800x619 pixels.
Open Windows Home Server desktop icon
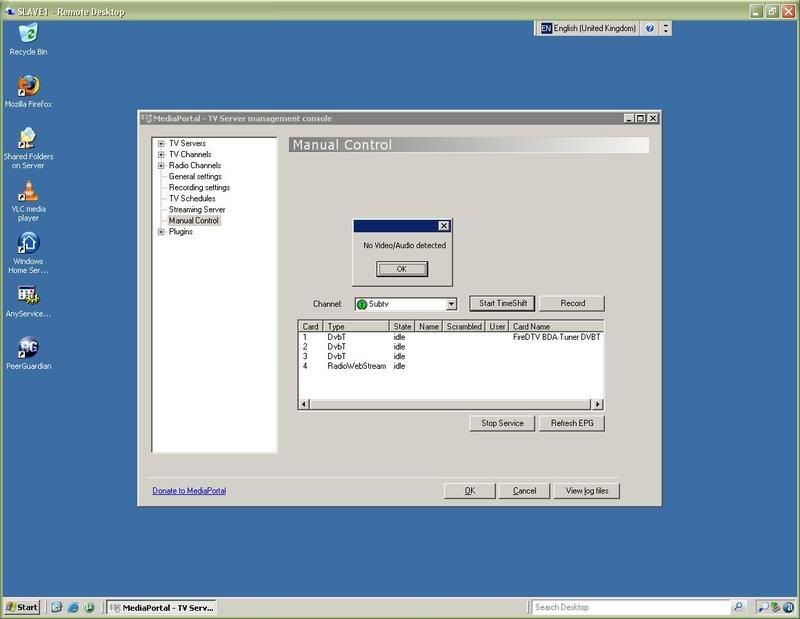coord(28,245)
